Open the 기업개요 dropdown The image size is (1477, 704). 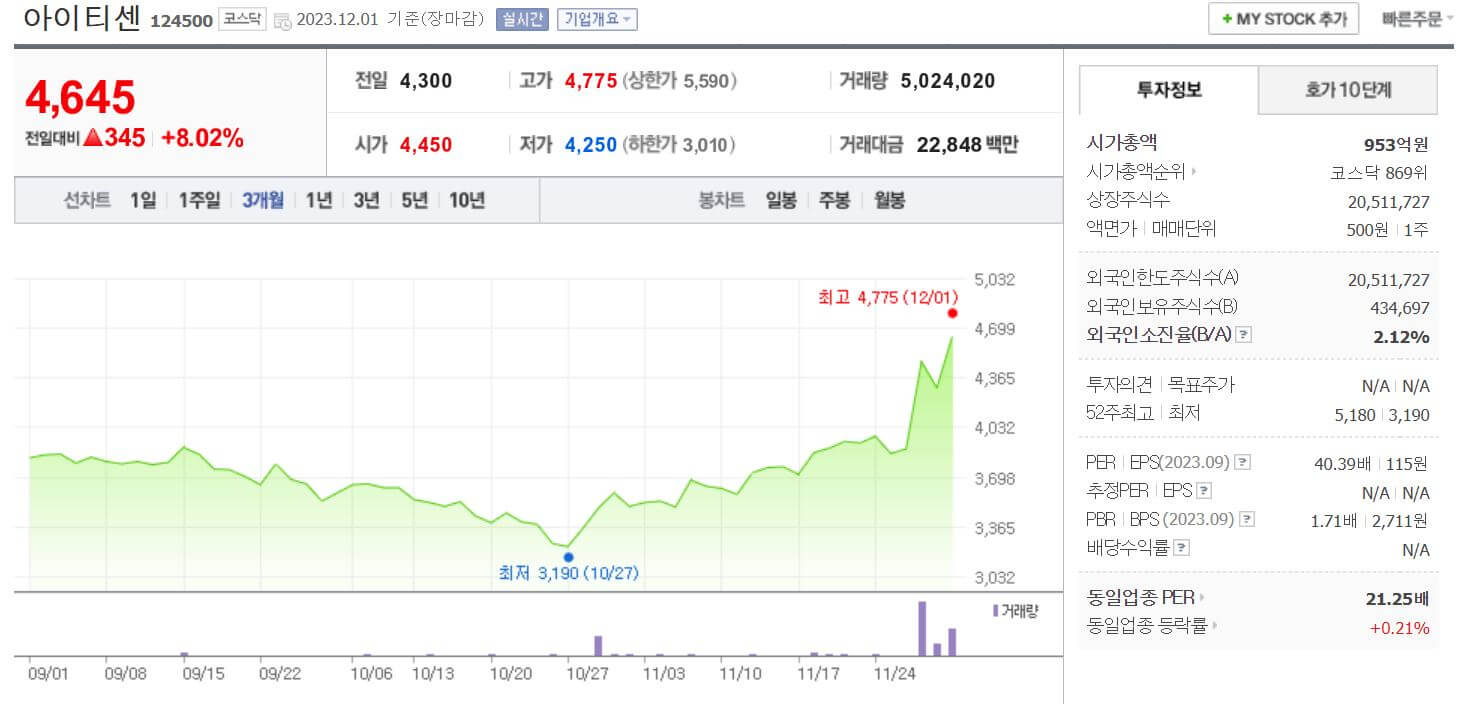(596, 17)
